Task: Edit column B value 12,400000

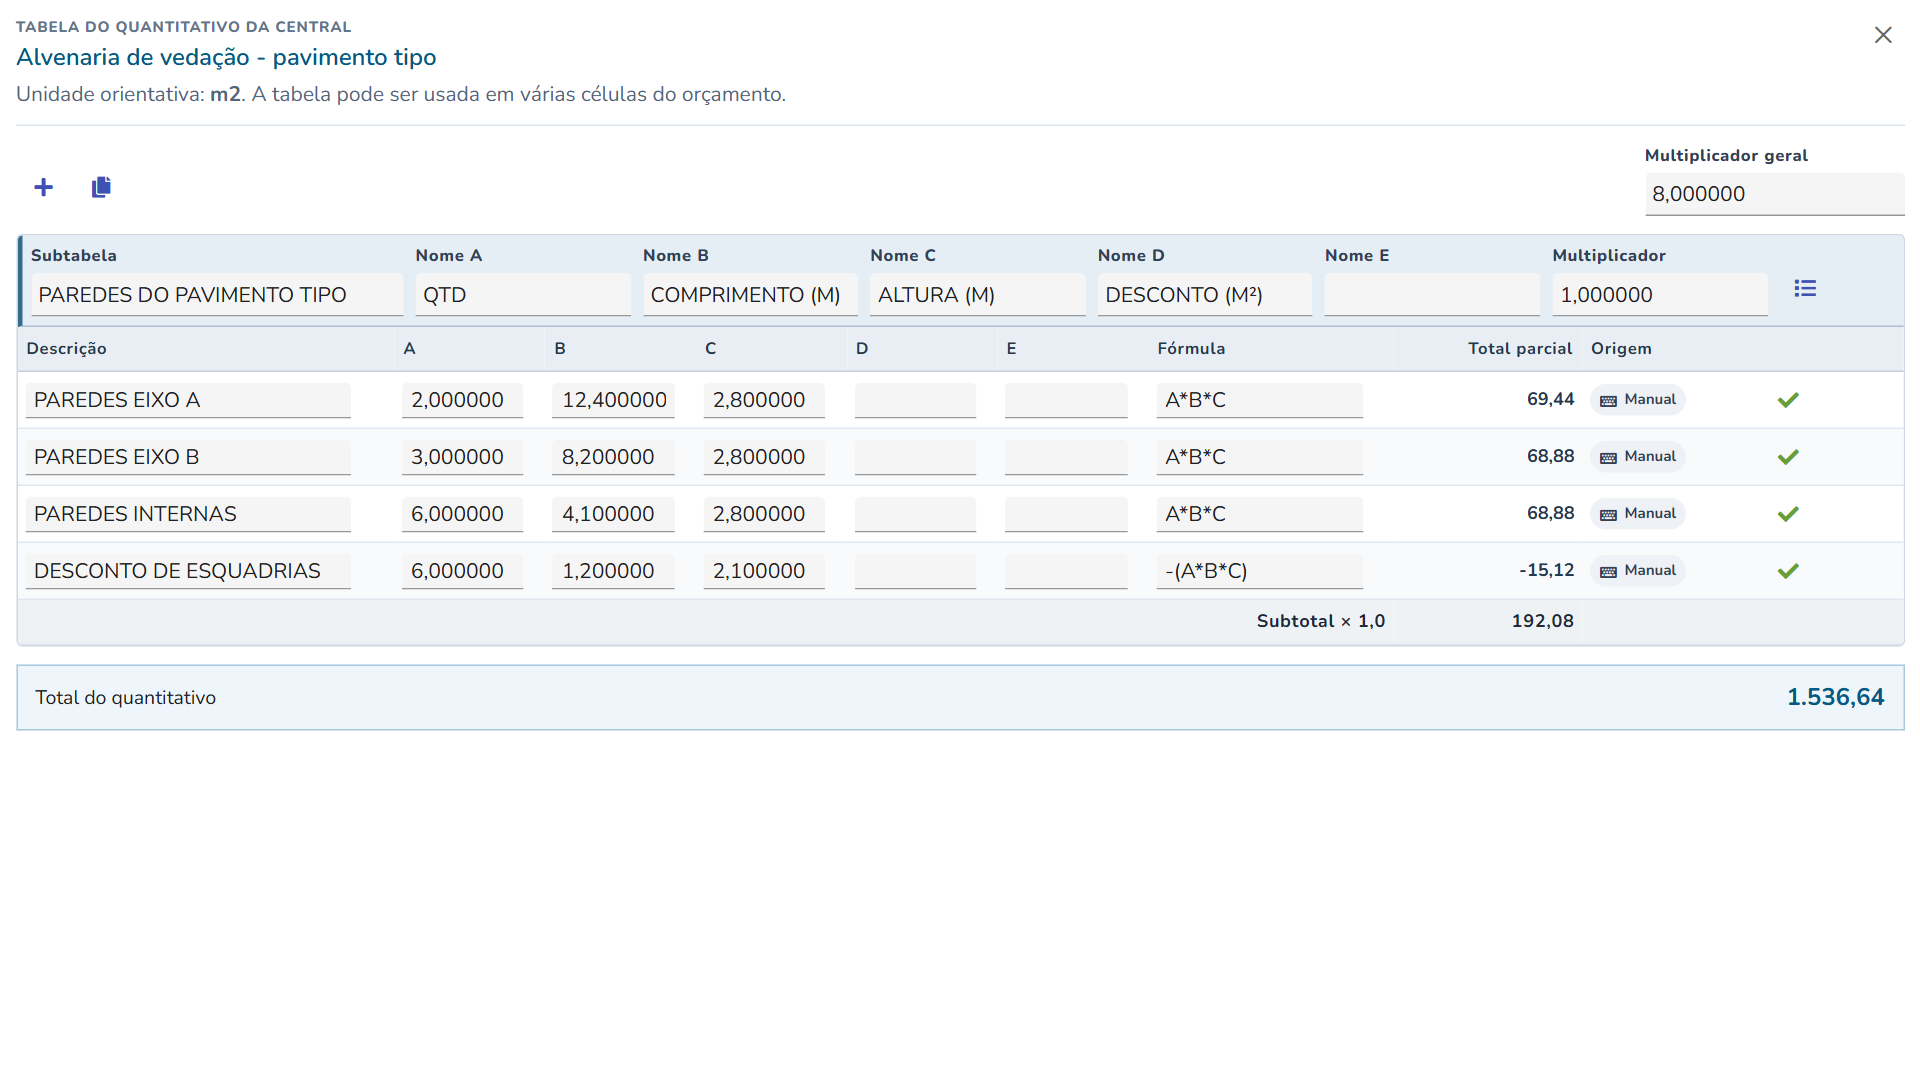Action: (613, 400)
